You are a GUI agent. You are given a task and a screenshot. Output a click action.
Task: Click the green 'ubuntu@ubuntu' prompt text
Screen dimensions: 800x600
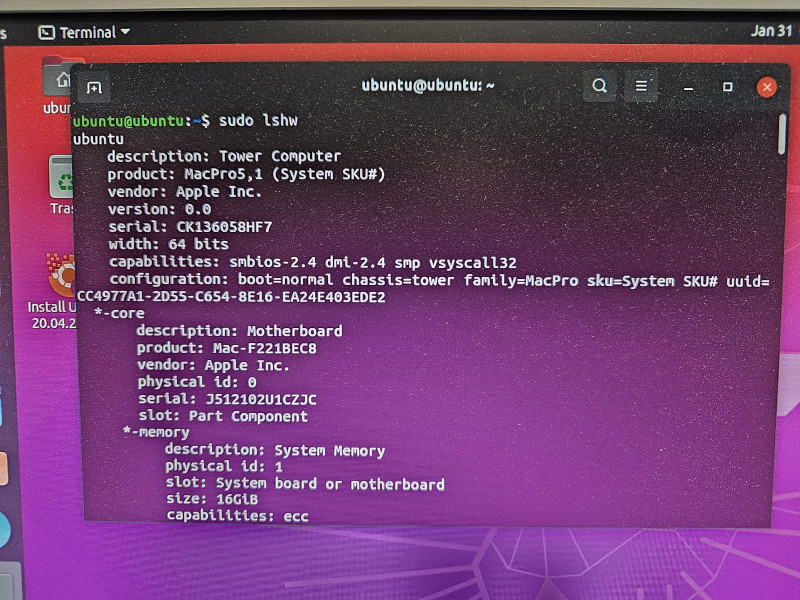click(129, 121)
